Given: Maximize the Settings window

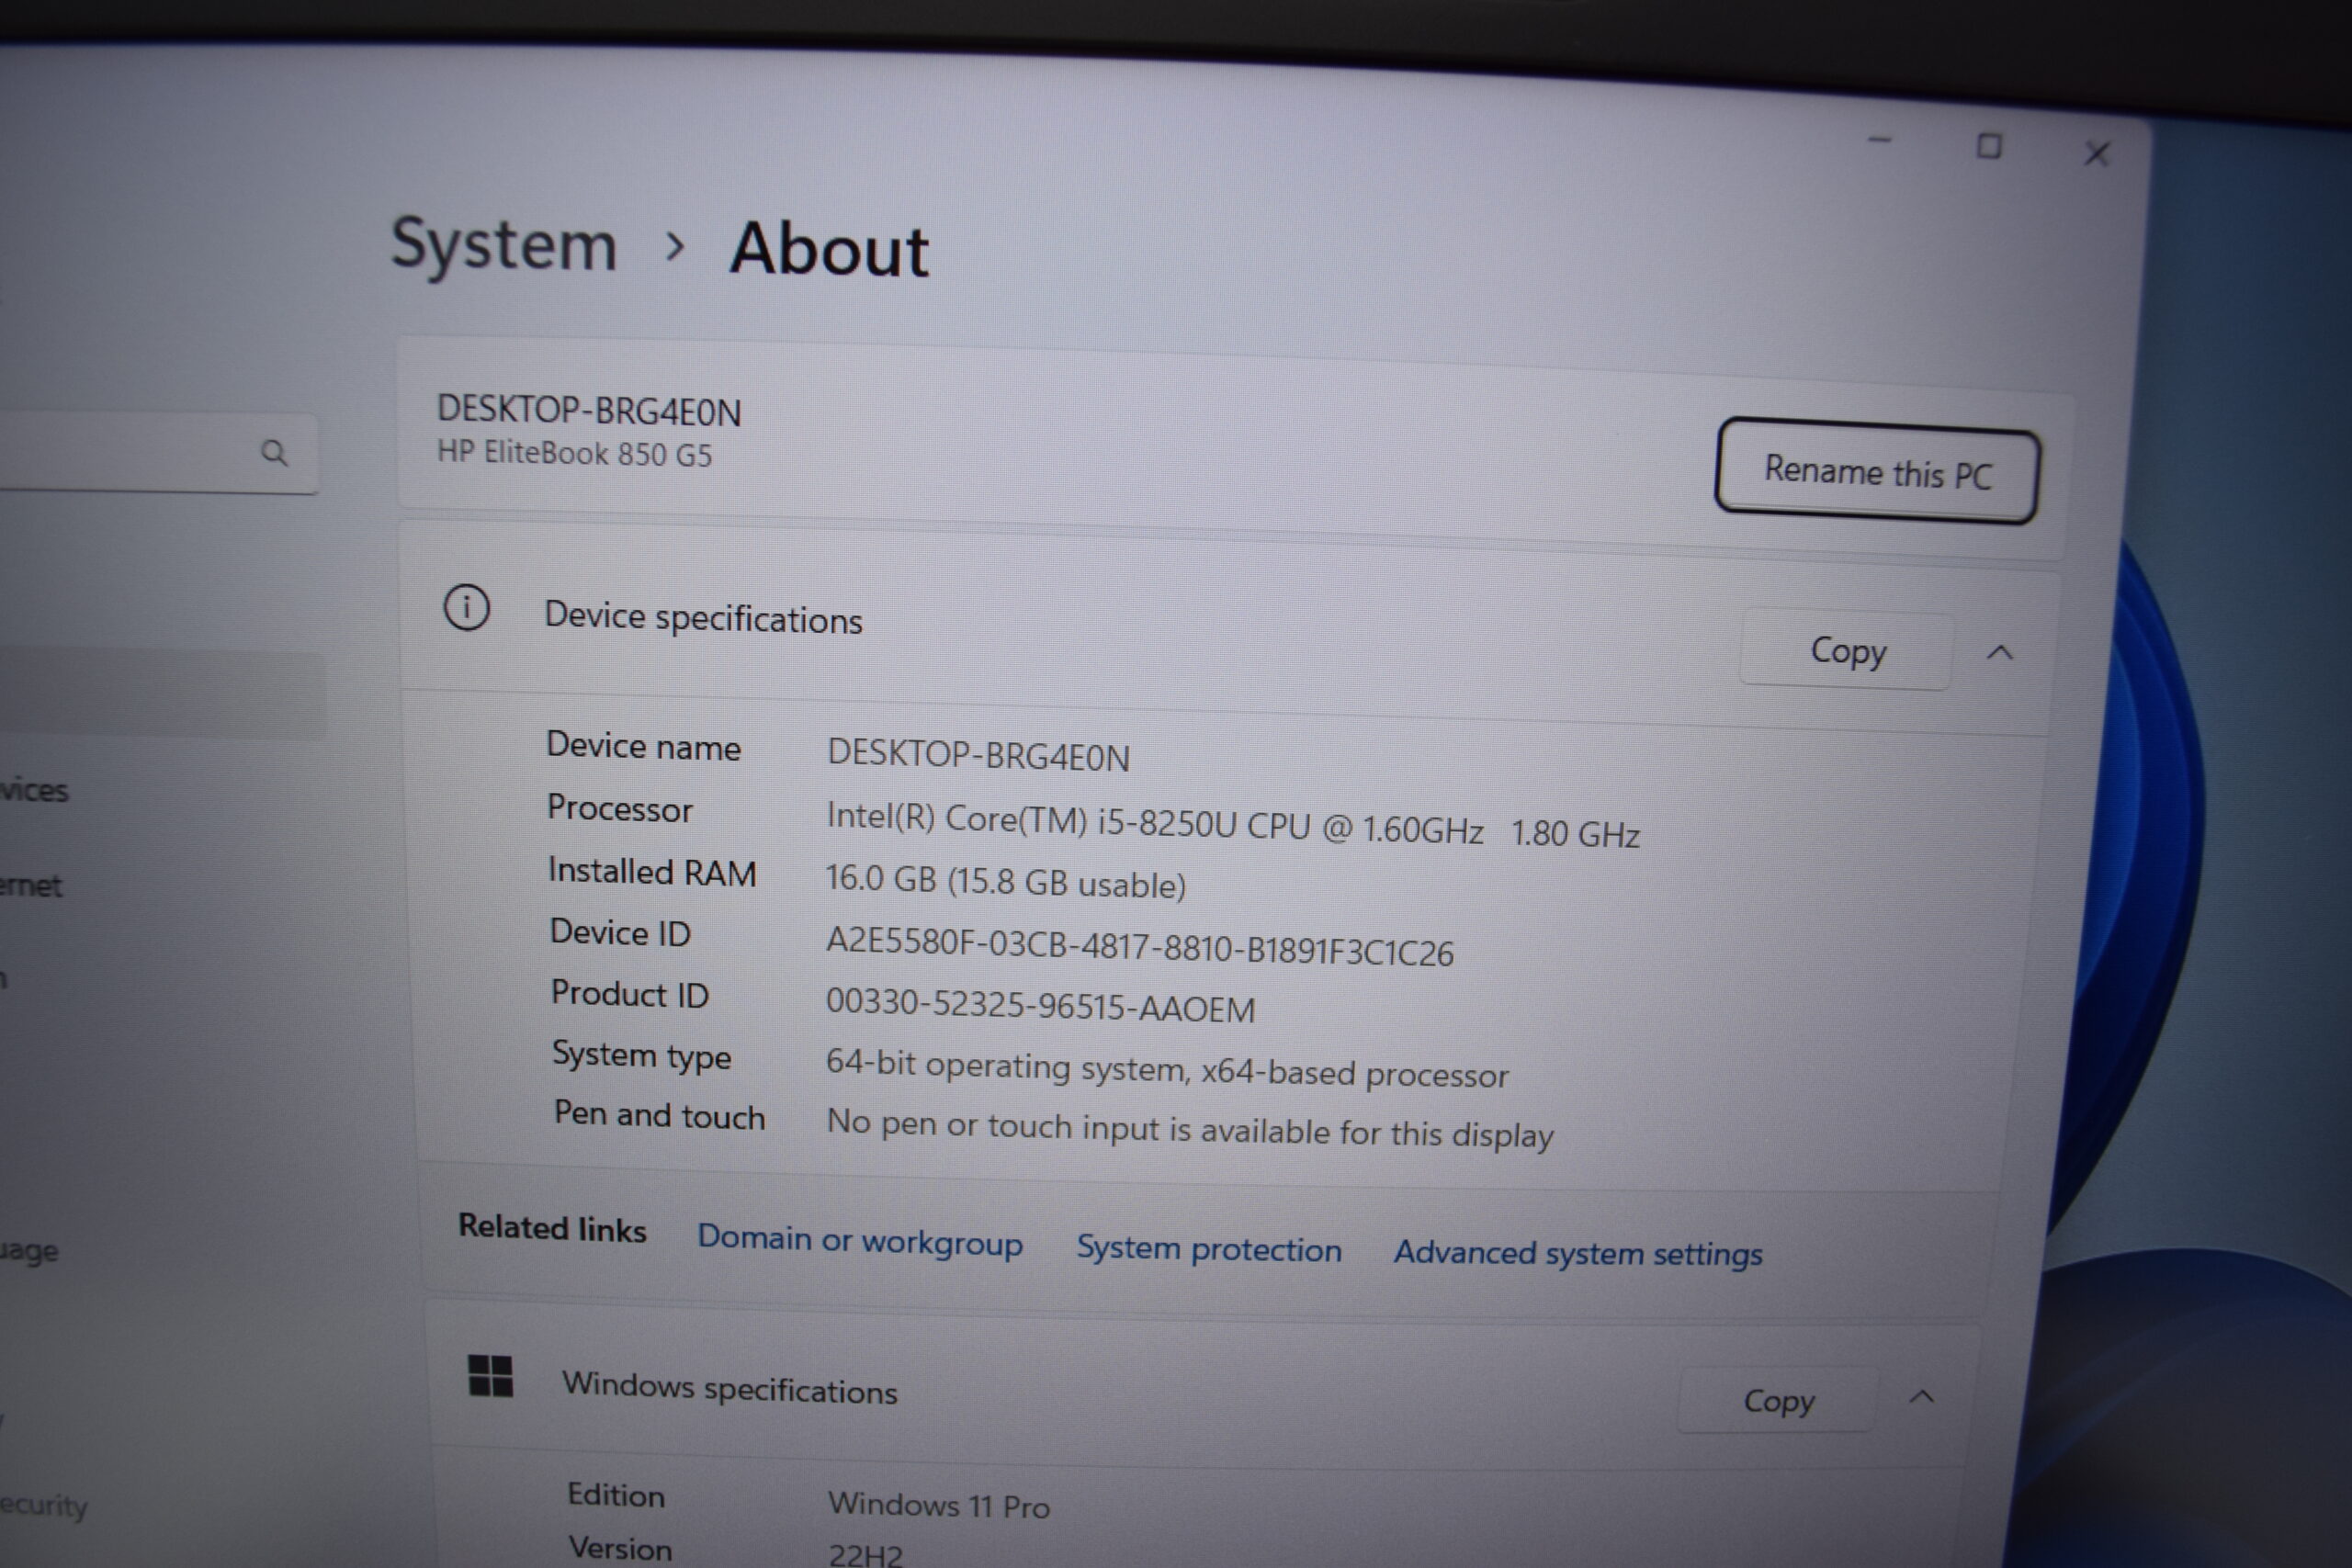Looking at the screenshot, I should (1989, 147).
